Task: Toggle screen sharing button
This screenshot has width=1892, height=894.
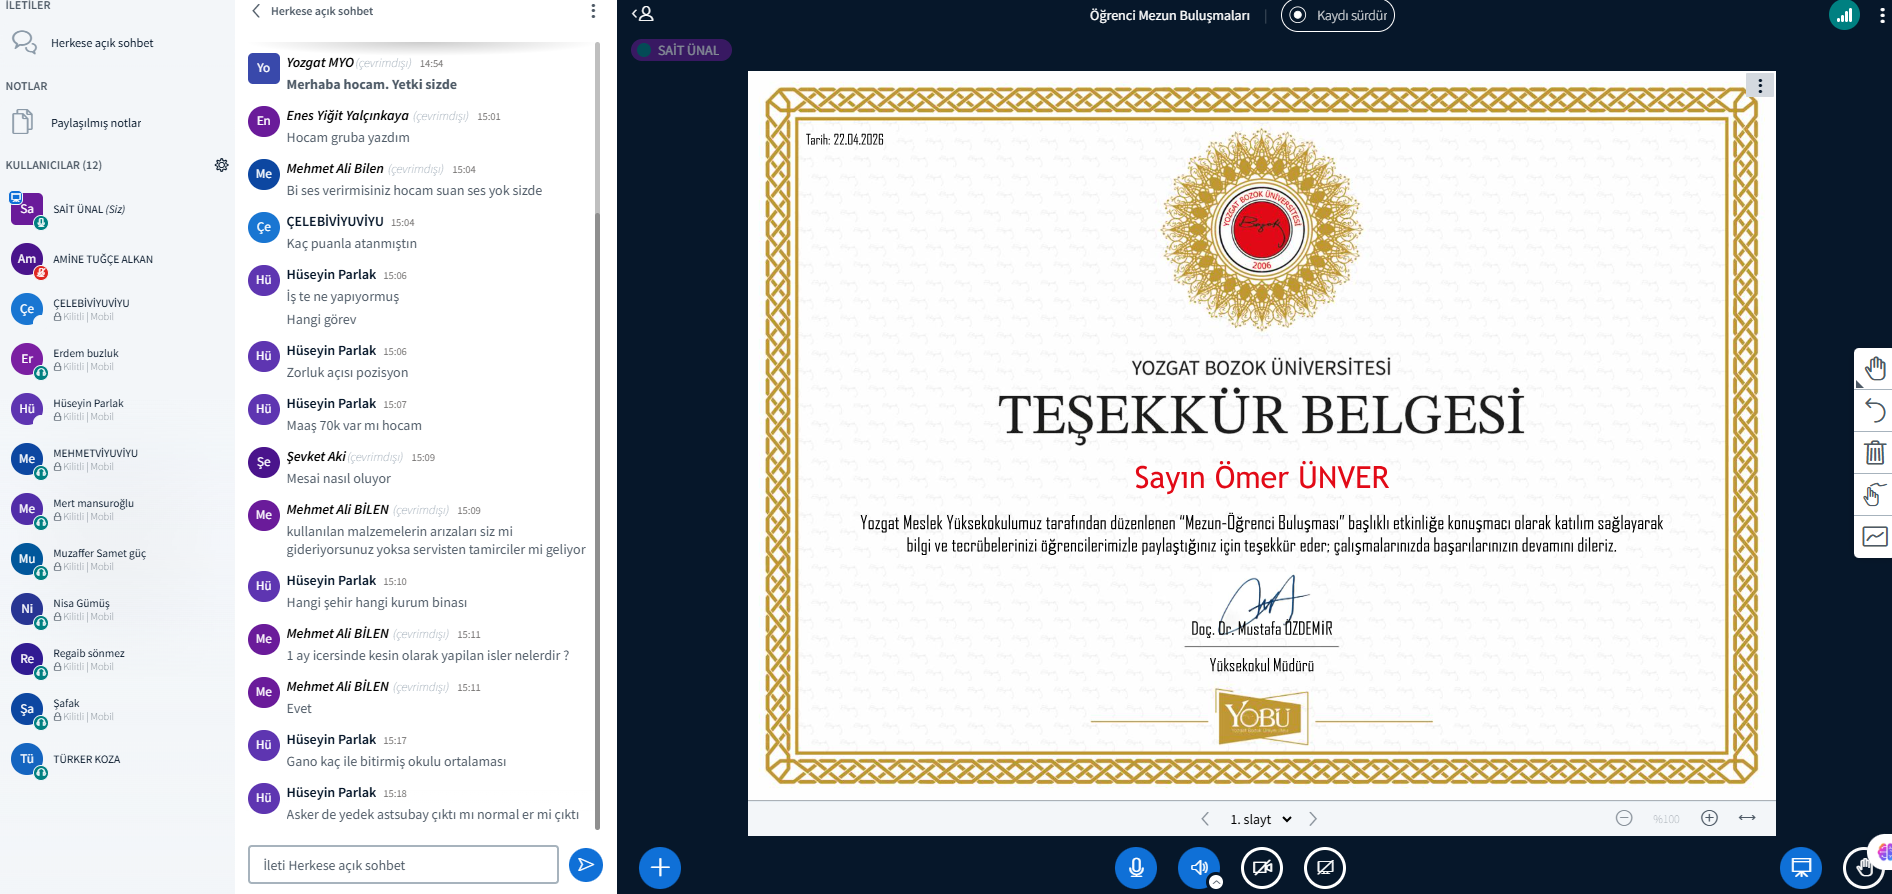Action: (x=1325, y=867)
